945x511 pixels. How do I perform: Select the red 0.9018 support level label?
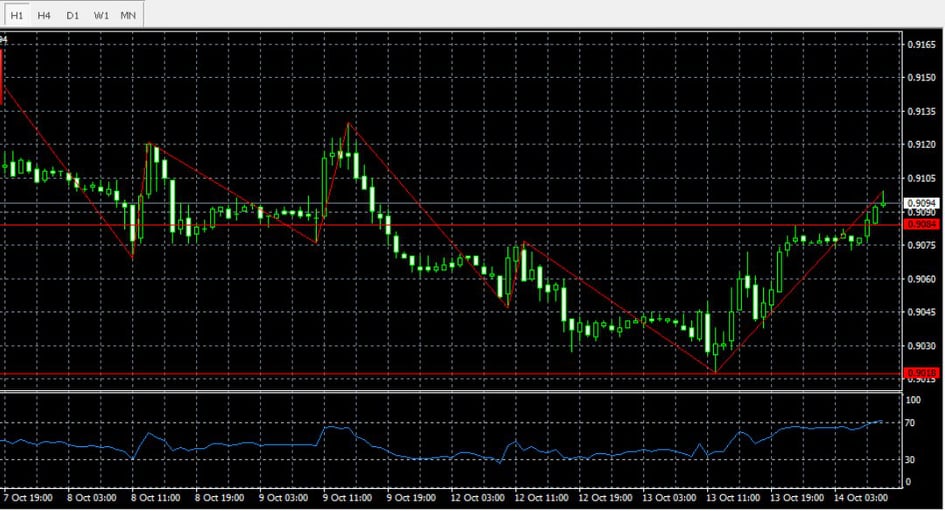(x=920, y=372)
